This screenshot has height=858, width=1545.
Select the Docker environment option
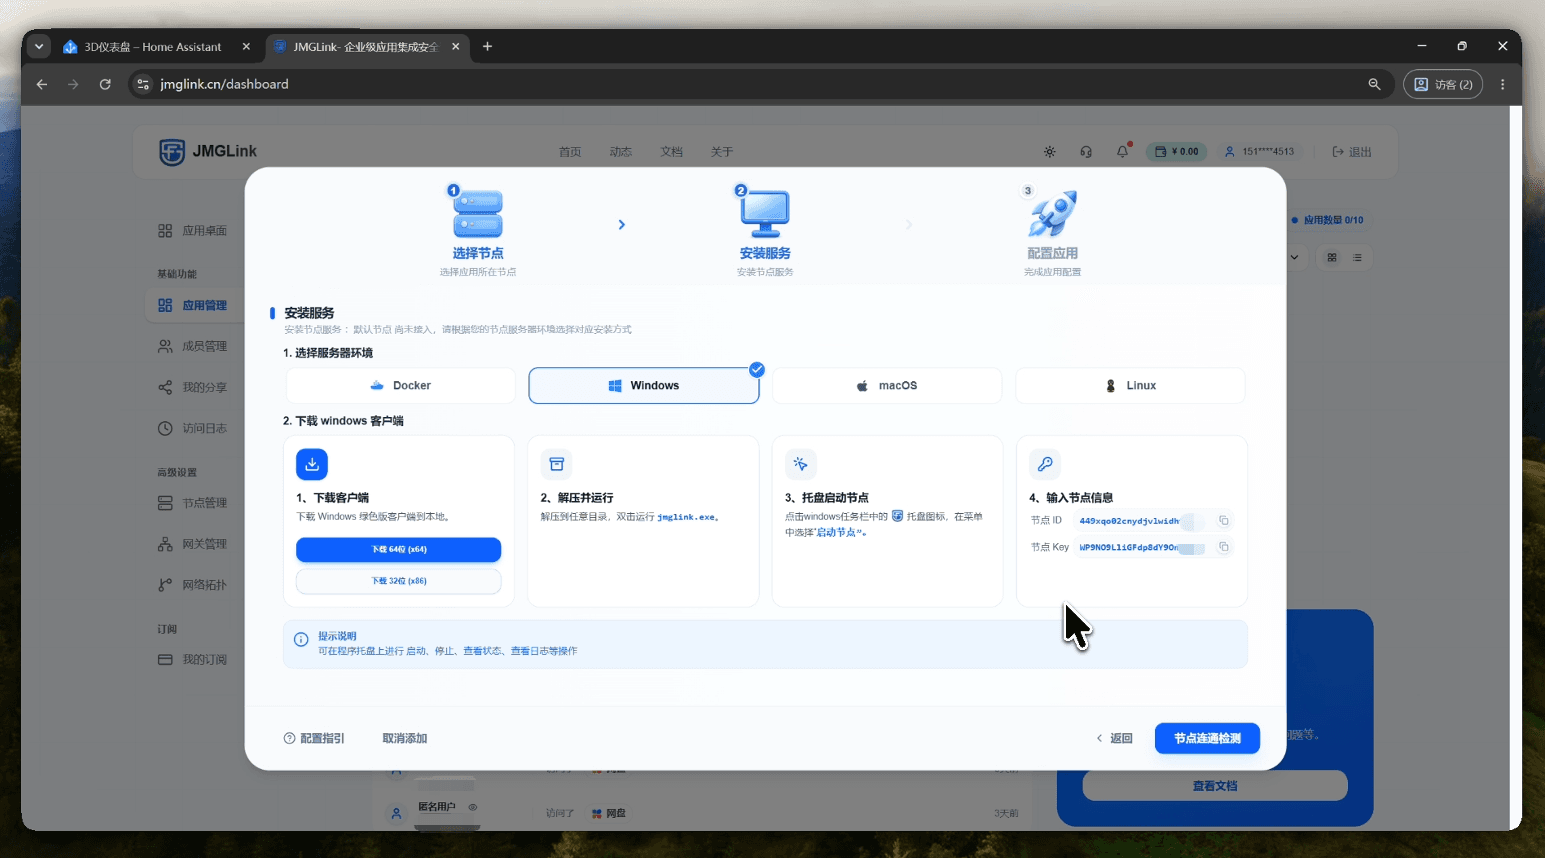(x=400, y=386)
